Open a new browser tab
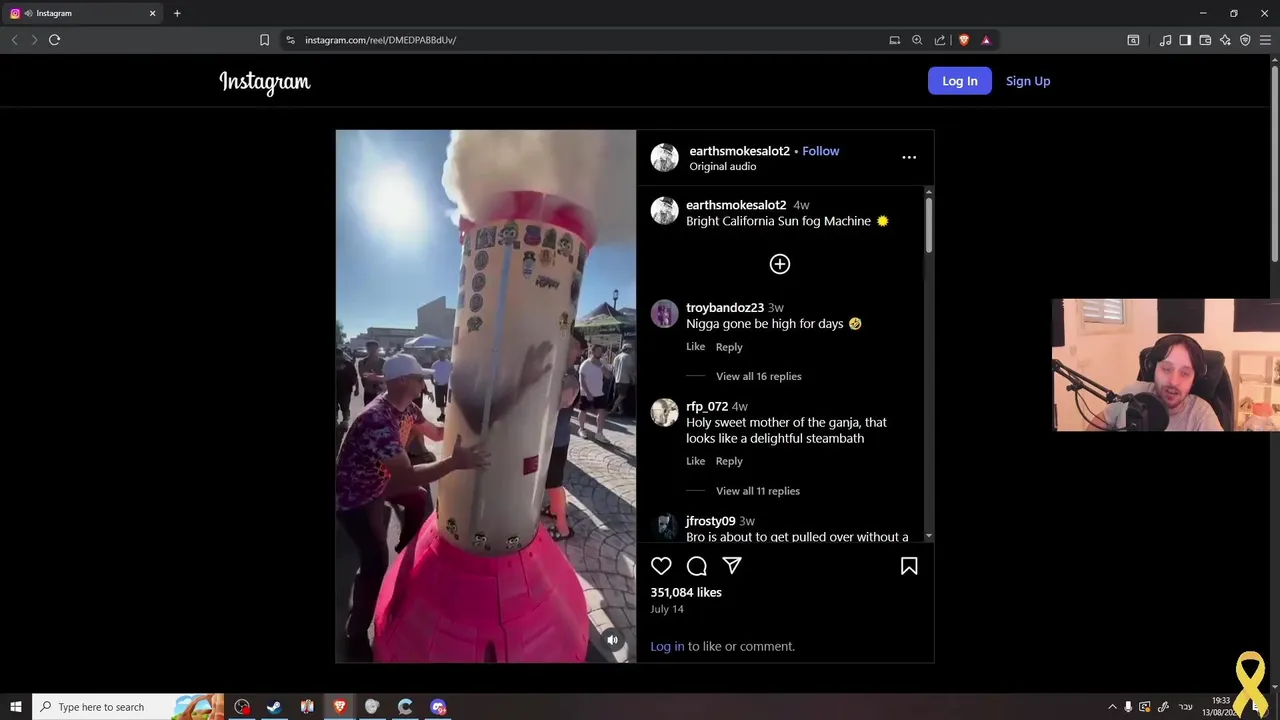The height and width of the screenshot is (720, 1280). pyautogui.click(x=177, y=13)
